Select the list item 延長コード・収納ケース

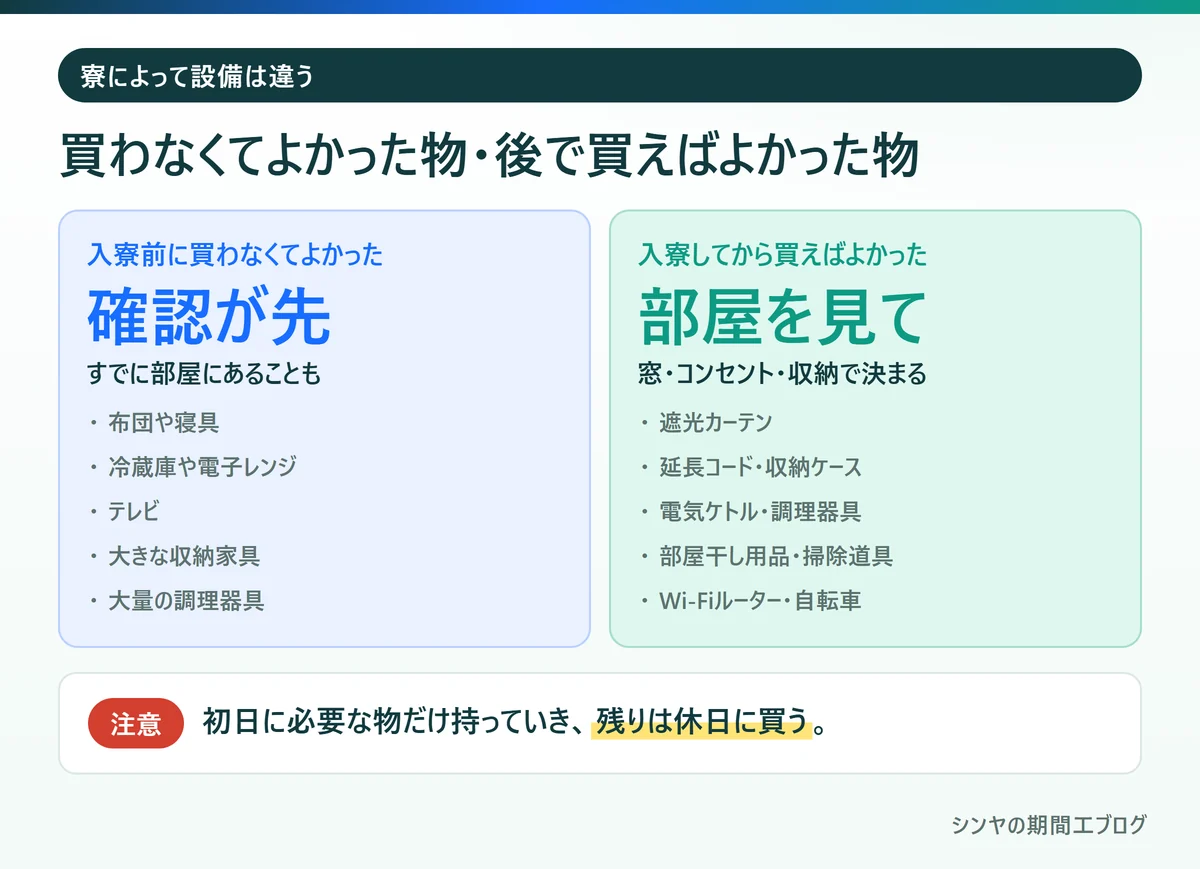[x=760, y=467]
